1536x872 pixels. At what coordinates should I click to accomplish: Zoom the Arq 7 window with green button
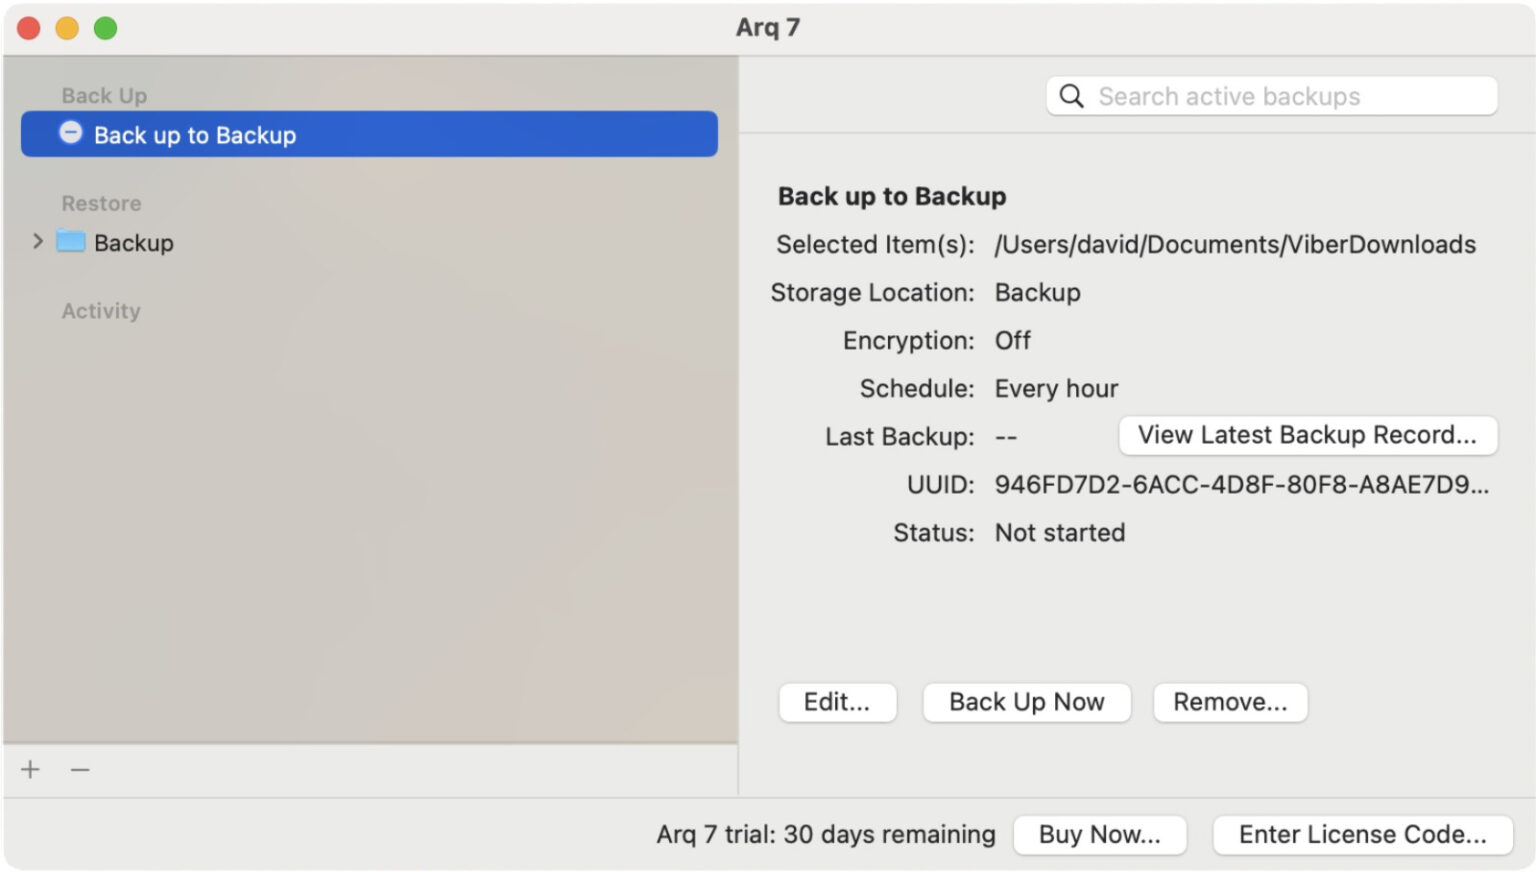coord(105,28)
